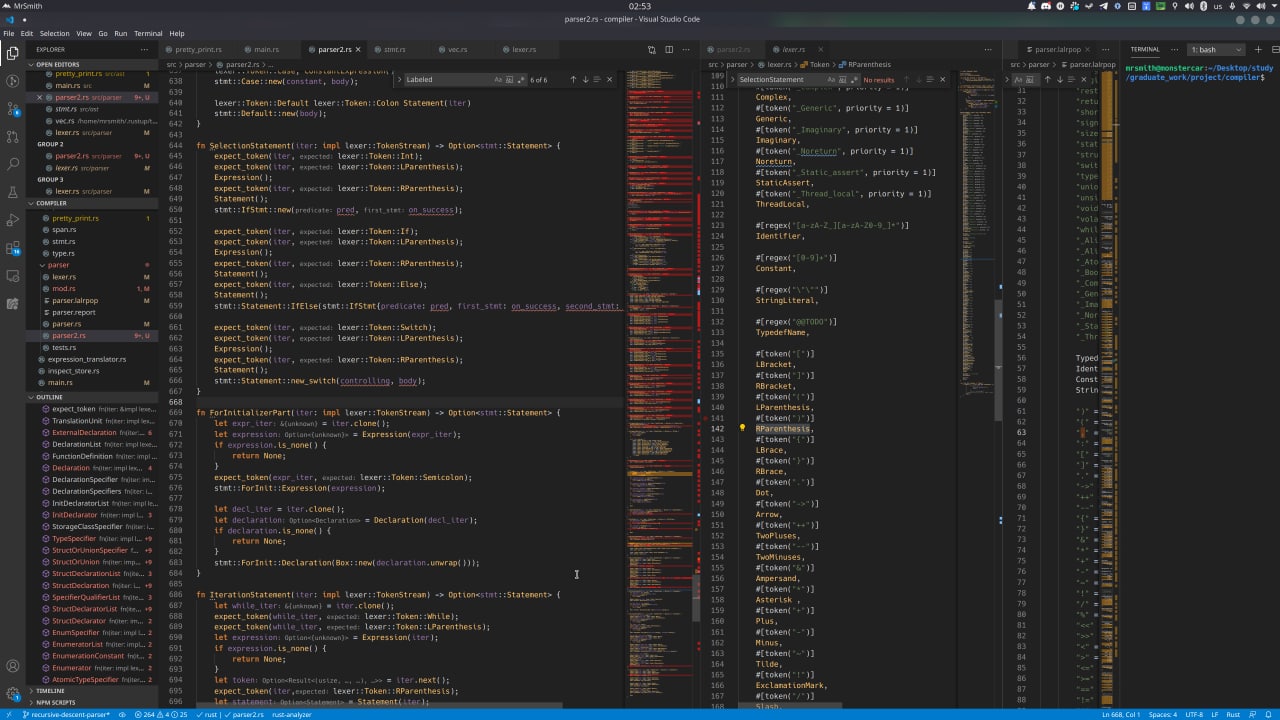Click UTF-8 encoding status item
The image size is (1280, 720).
1194,715
